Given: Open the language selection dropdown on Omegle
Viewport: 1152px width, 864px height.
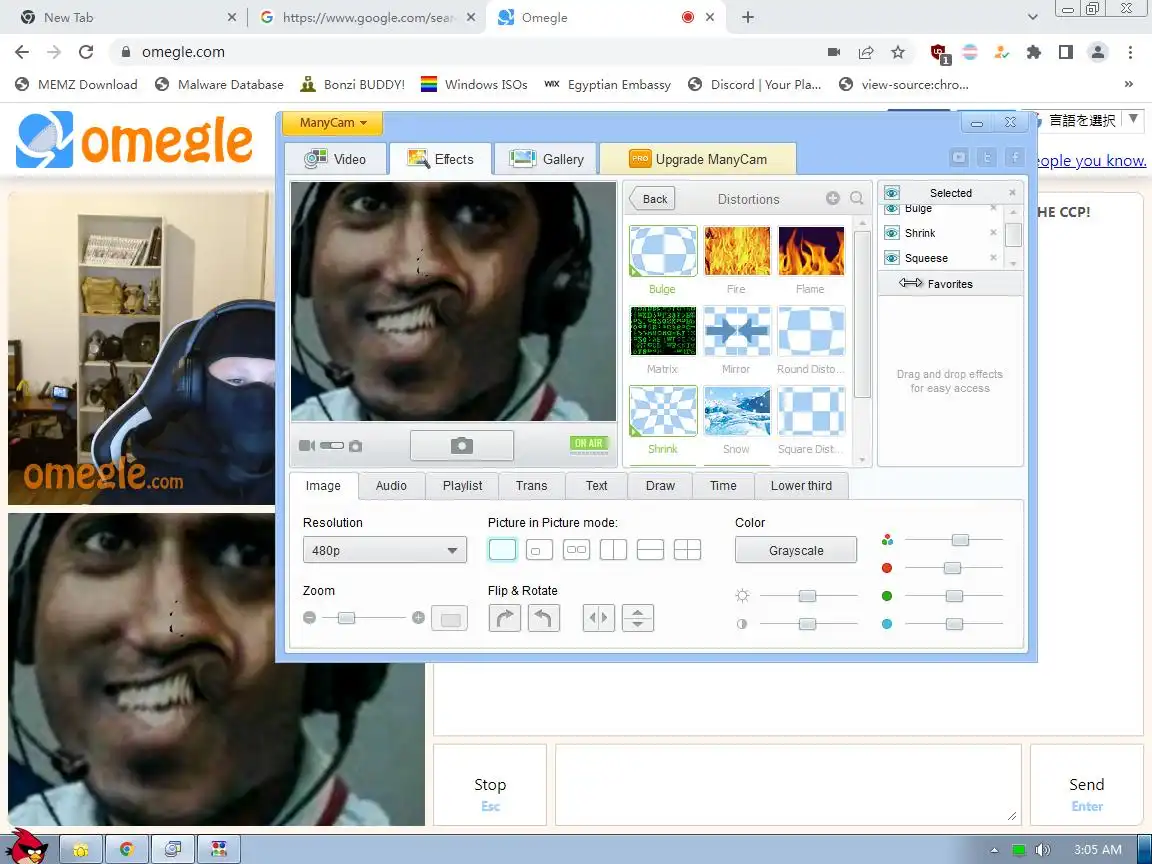Looking at the screenshot, I should pos(1090,120).
